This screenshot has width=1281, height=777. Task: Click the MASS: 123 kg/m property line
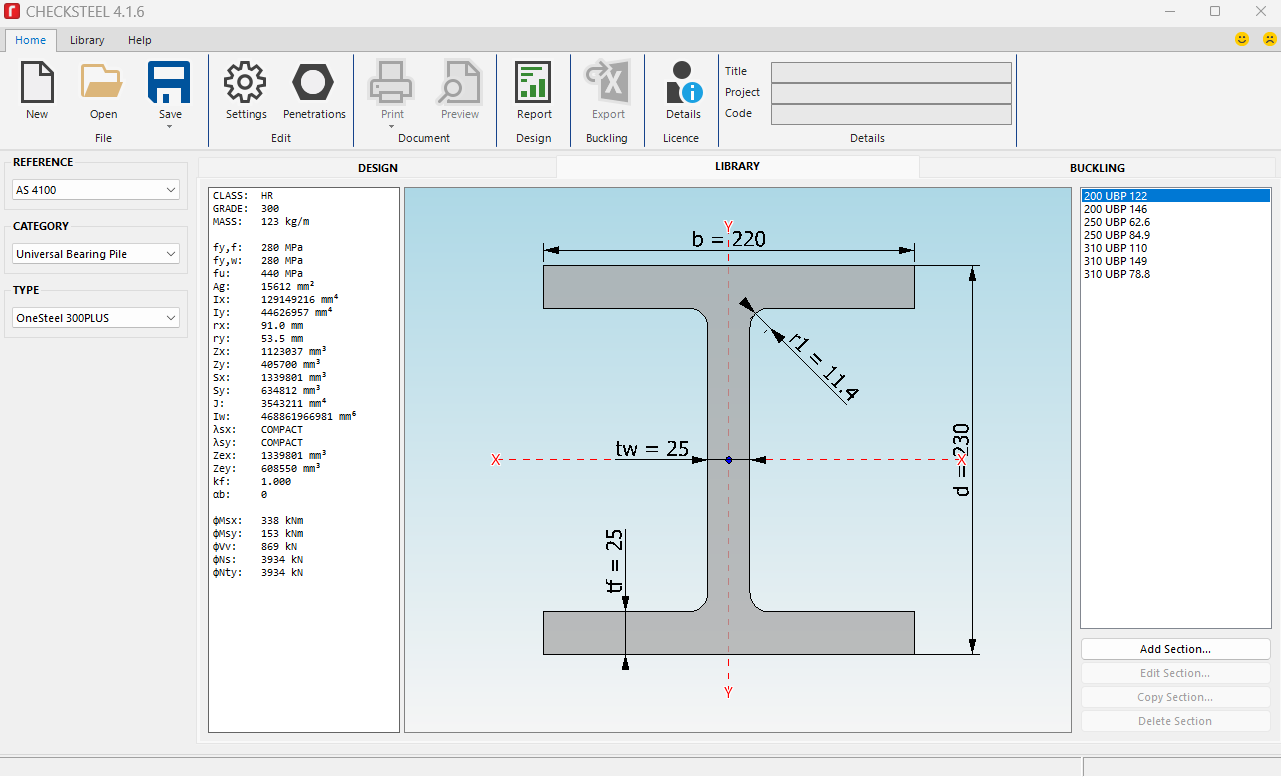(261, 222)
